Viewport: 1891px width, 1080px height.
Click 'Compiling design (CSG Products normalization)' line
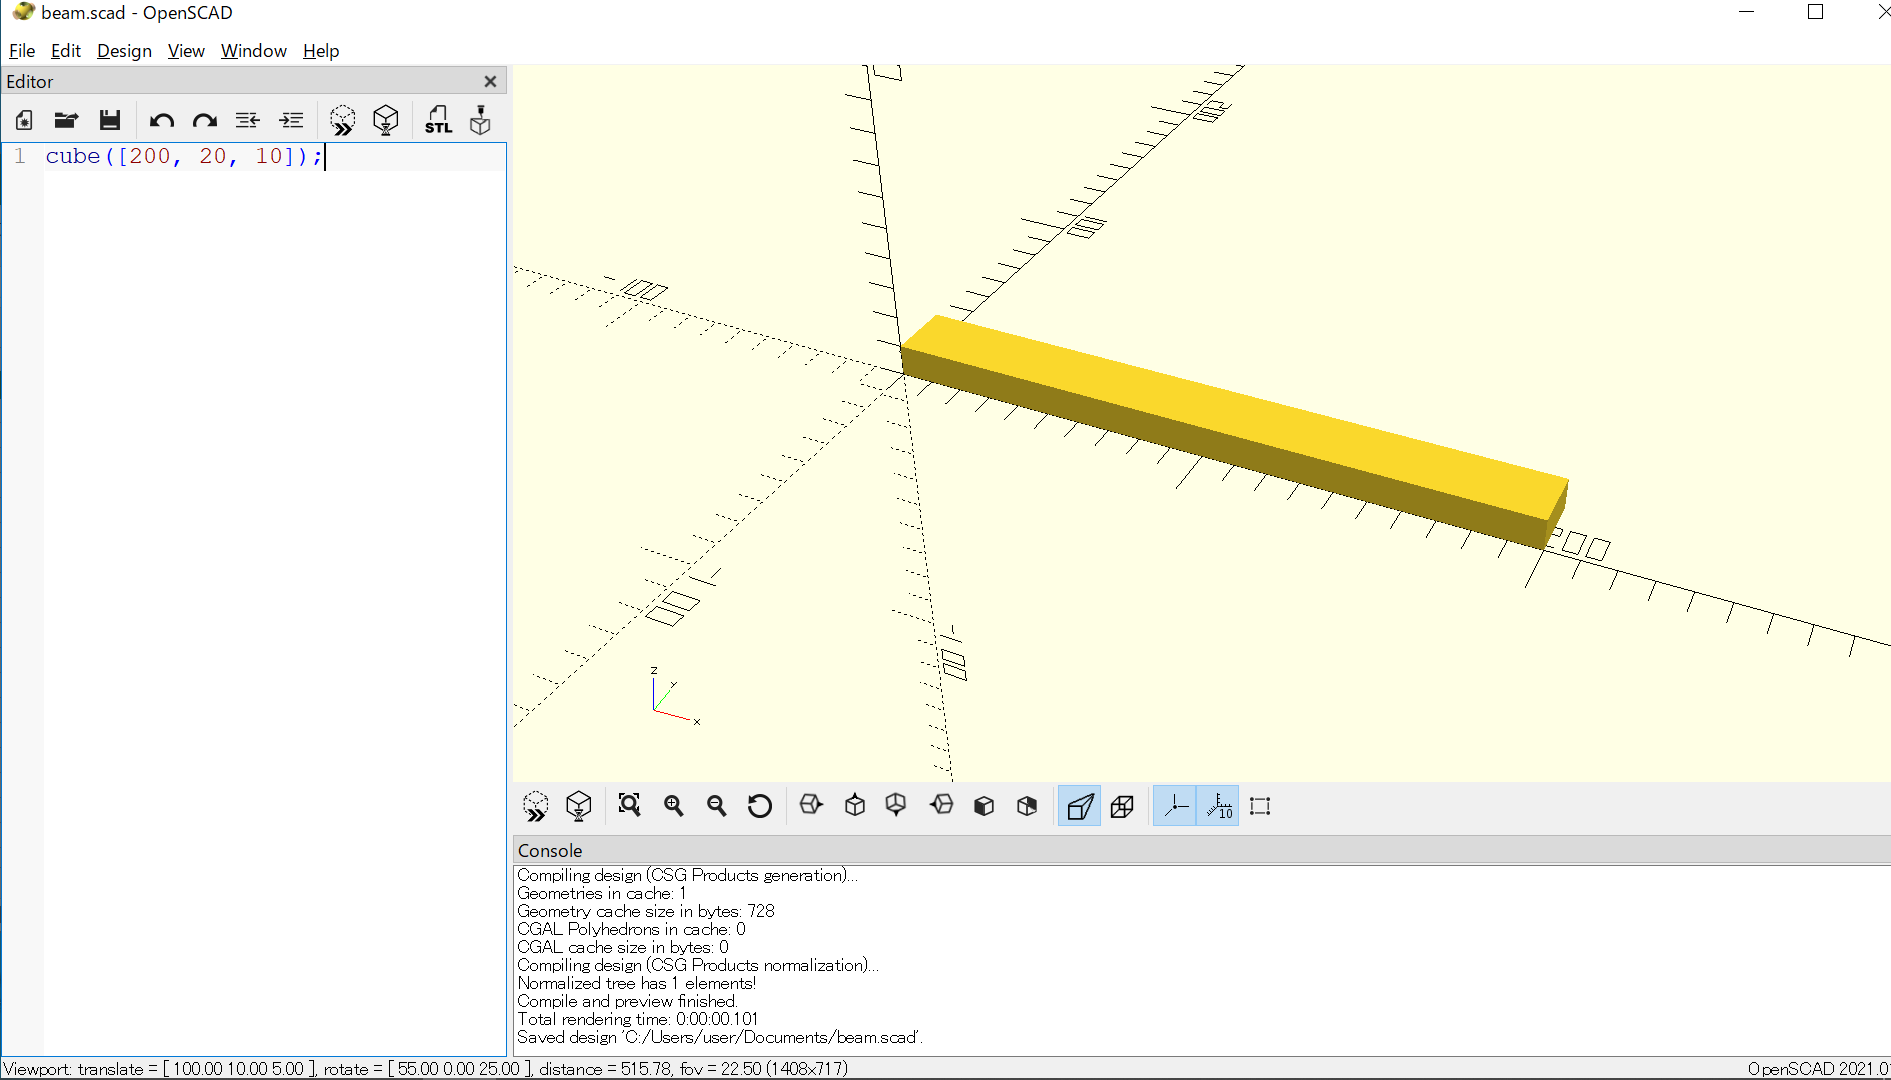click(x=698, y=966)
